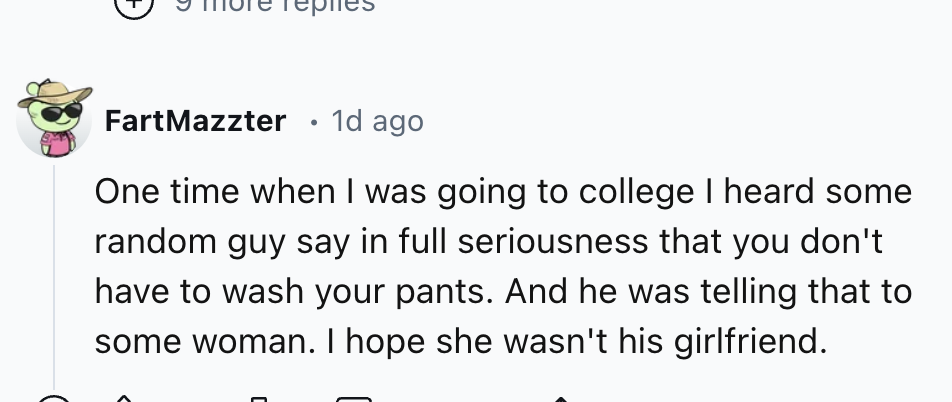Click the "1d ago" comment timestamp
Screen dimensions: 952x402
click(377, 122)
